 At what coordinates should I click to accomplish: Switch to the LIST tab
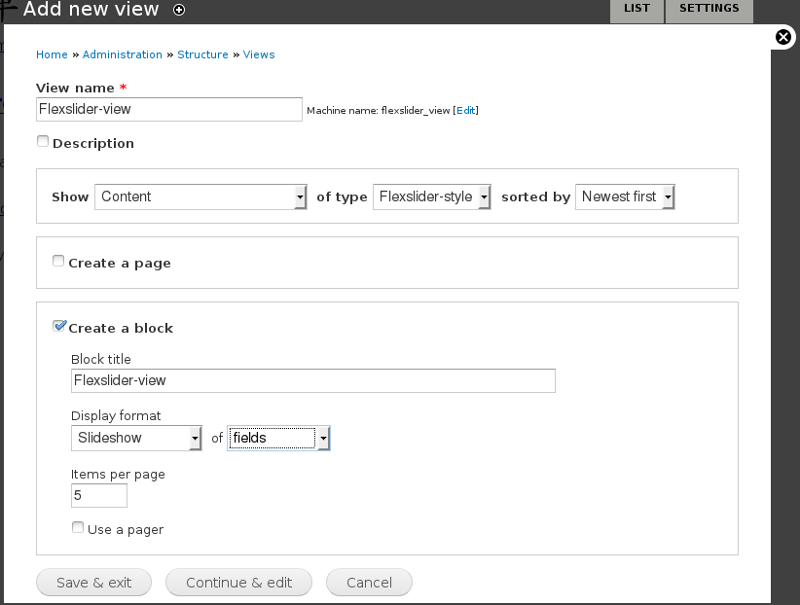click(637, 9)
